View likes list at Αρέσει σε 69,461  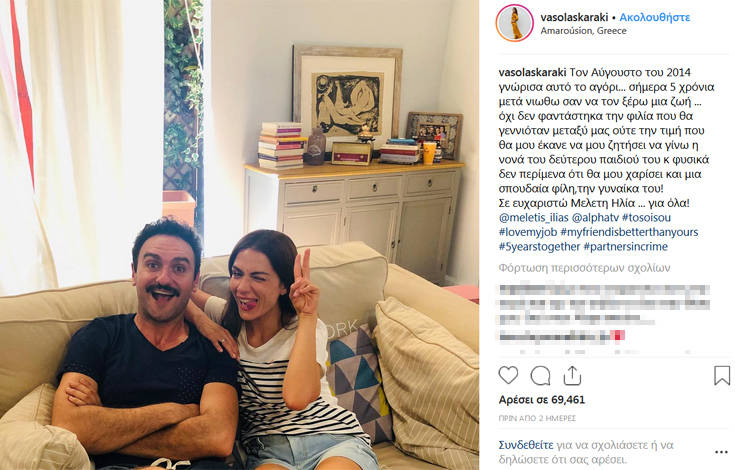pos(542,400)
